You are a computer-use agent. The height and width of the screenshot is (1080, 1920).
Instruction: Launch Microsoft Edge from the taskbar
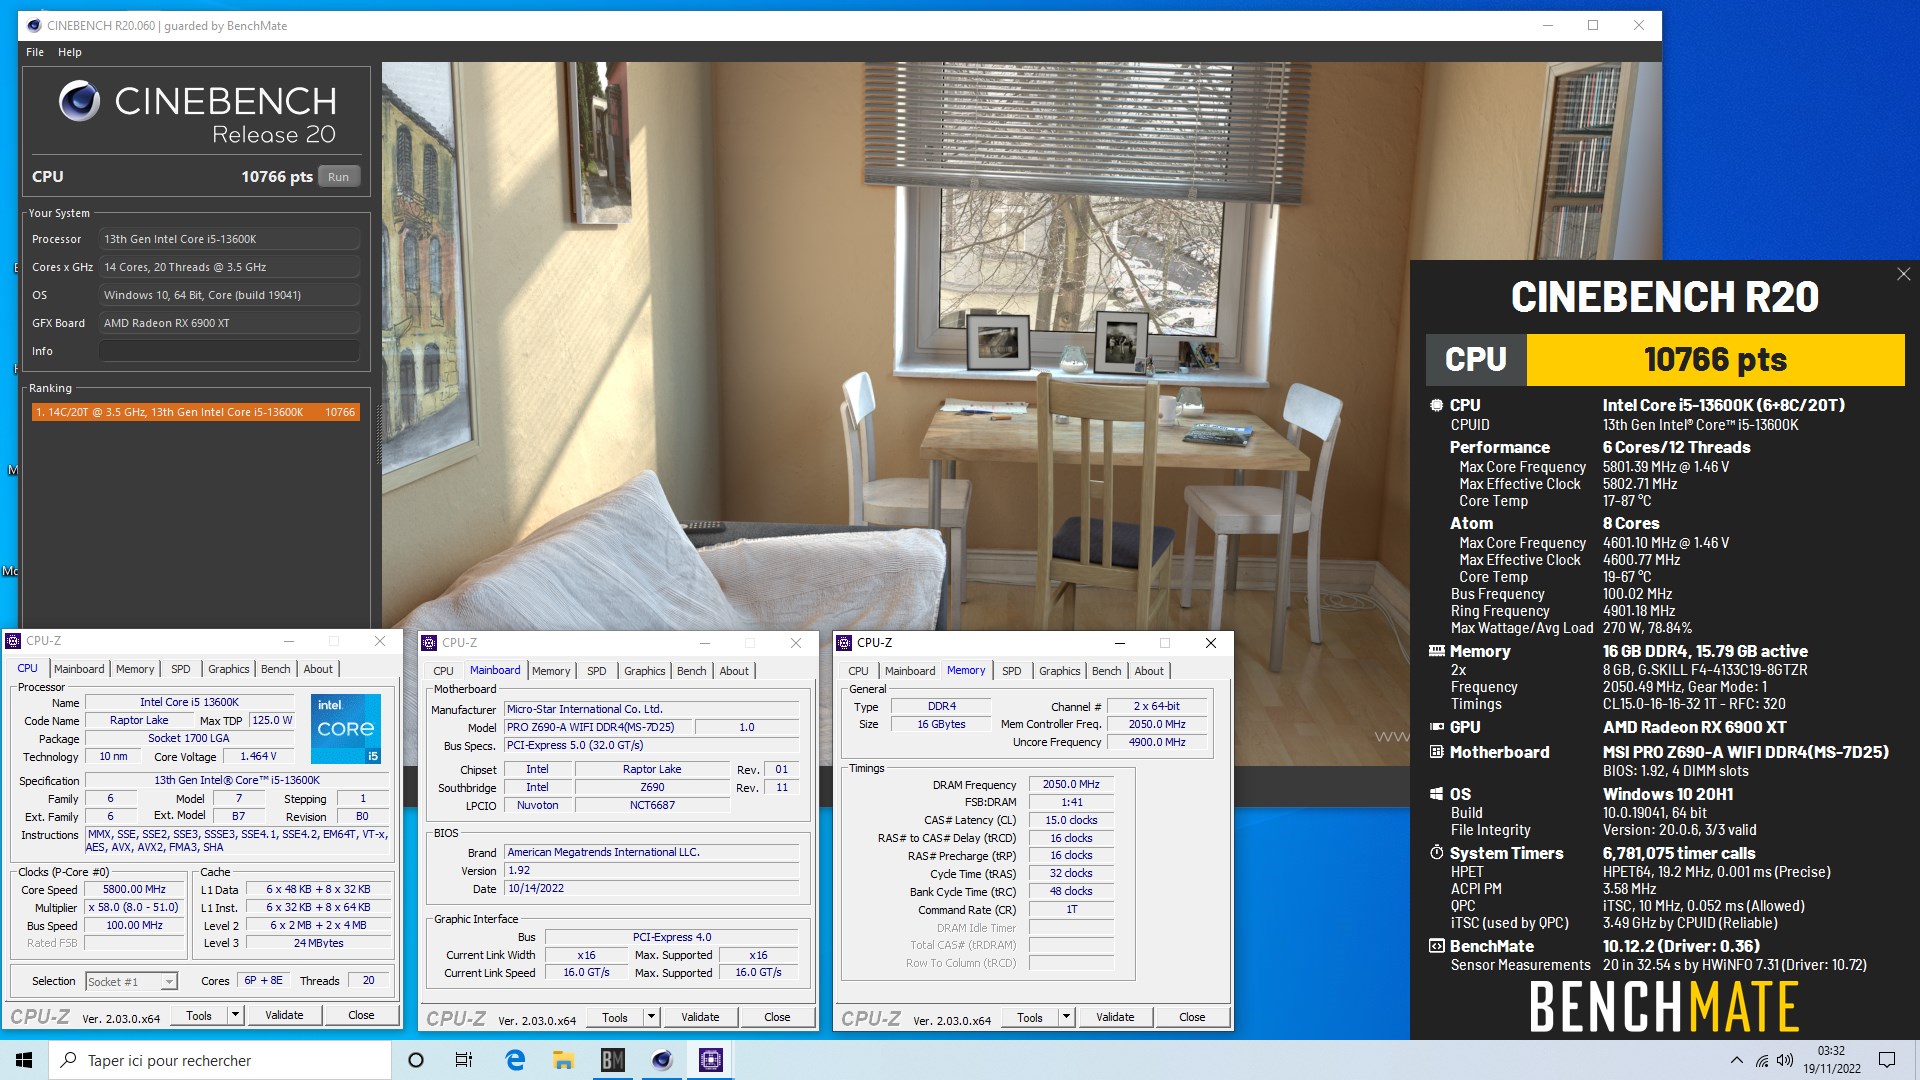point(515,1060)
